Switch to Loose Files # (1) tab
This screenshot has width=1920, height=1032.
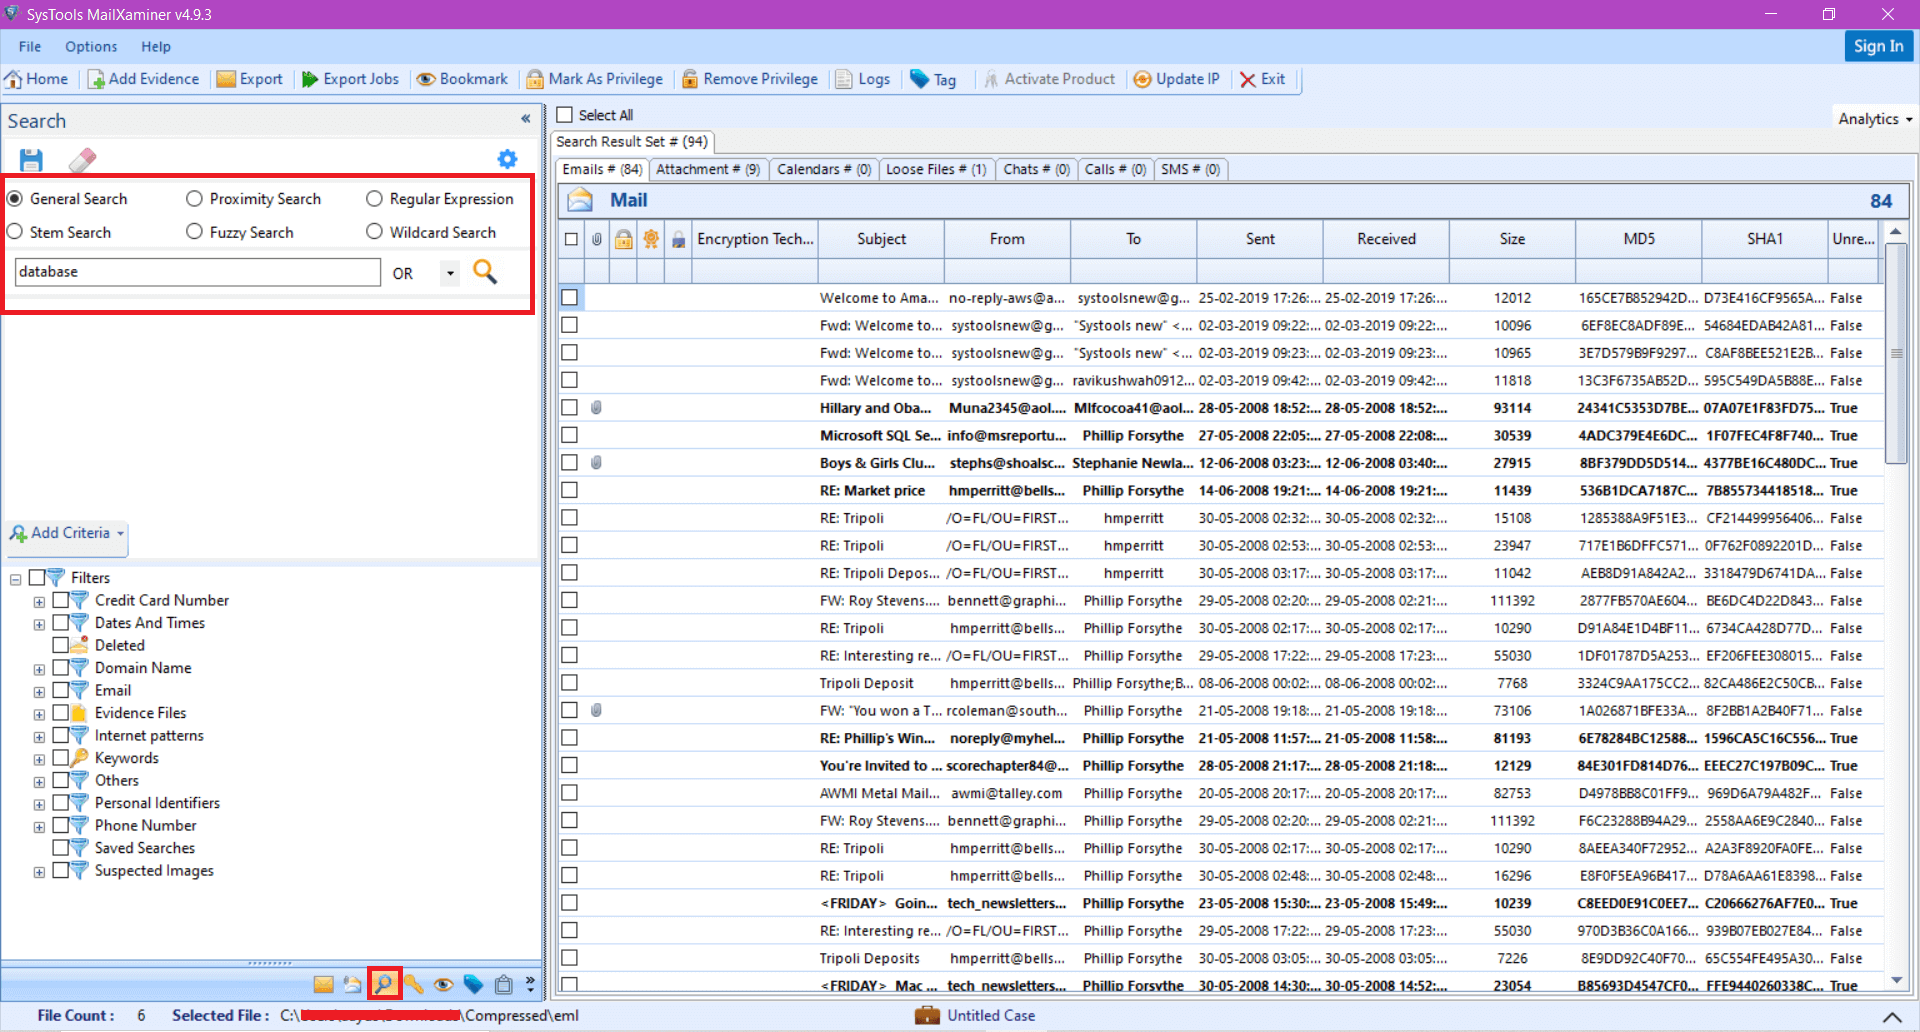coord(936,169)
